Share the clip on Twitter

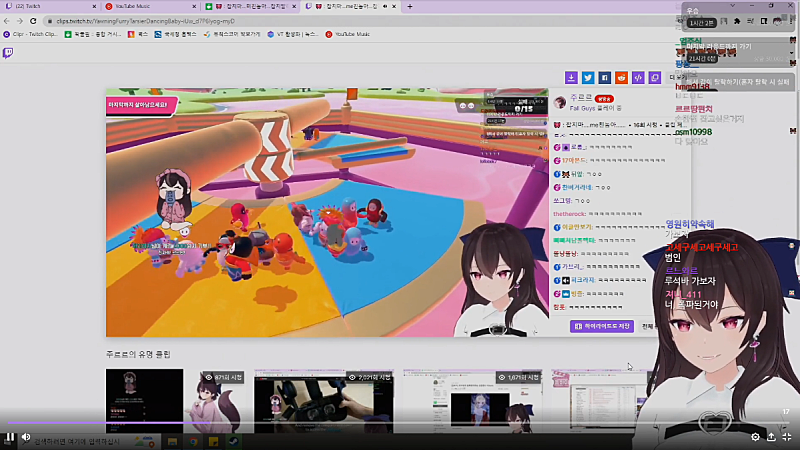click(588, 77)
